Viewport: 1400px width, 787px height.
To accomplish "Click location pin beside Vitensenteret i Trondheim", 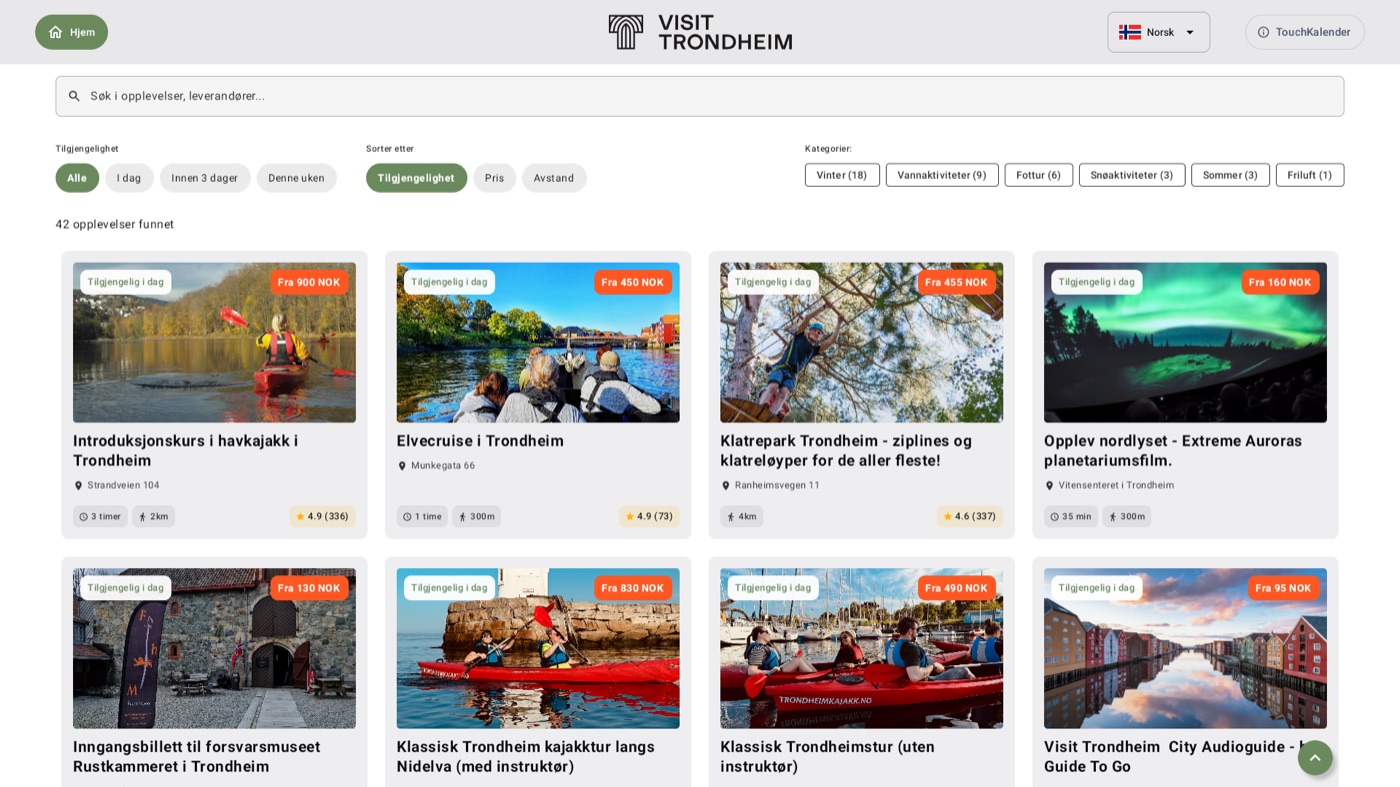I will (x=1050, y=486).
